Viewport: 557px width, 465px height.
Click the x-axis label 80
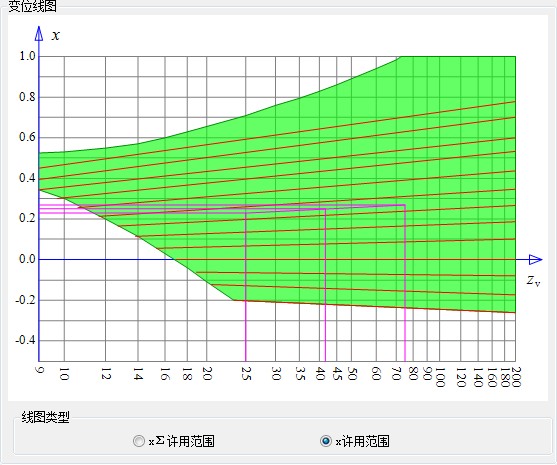click(x=413, y=373)
